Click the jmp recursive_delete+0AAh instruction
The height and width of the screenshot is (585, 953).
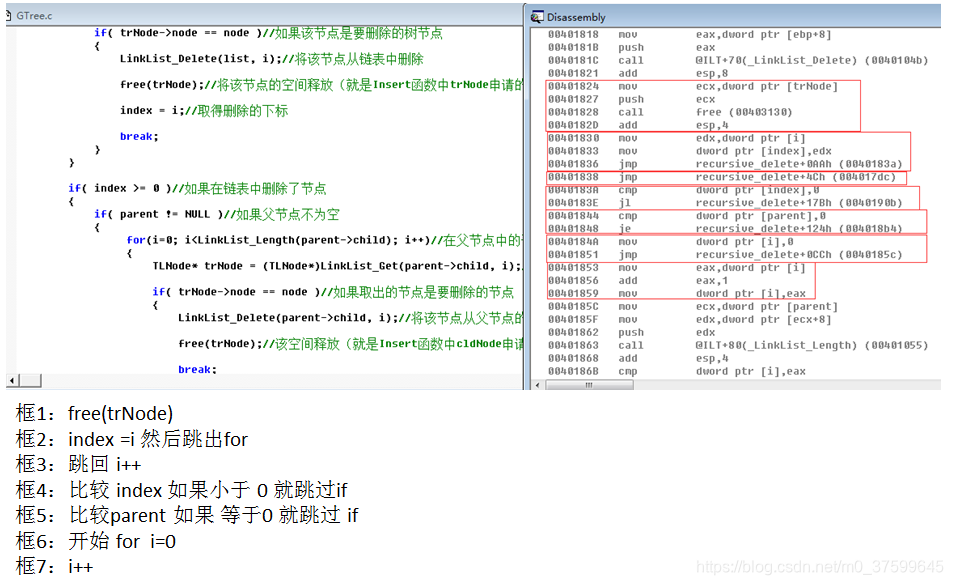(760, 164)
